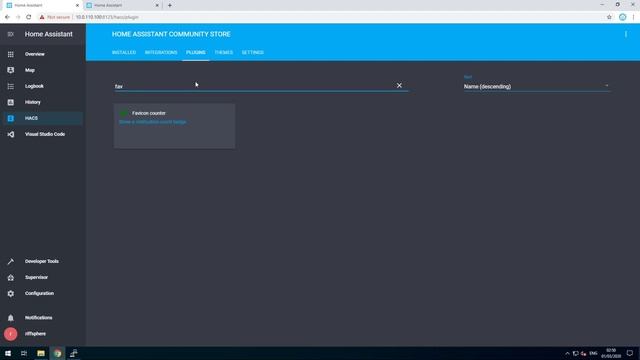Screen dimensions: 640x360
Task: Toggle the sidebar hamburger menu icon
Action: pyautogui.click(x=11, y=34)
